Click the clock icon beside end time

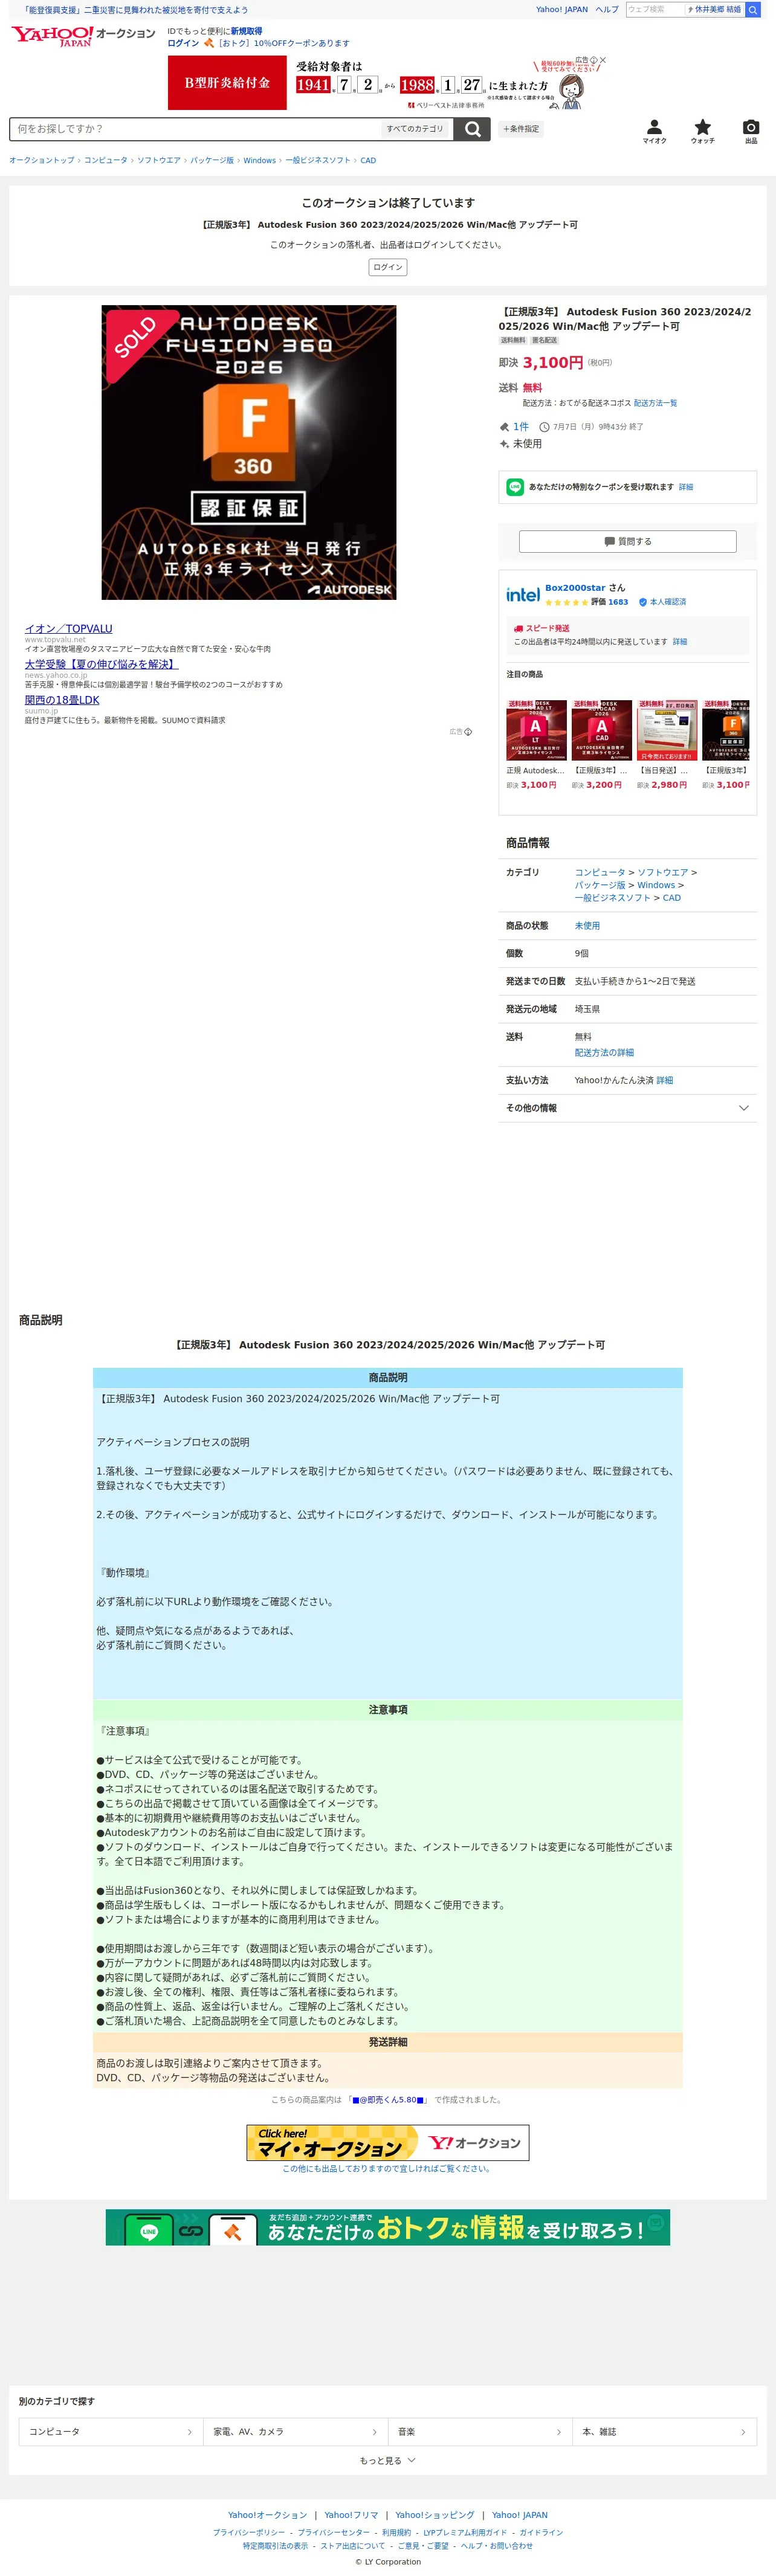(544, 427)
